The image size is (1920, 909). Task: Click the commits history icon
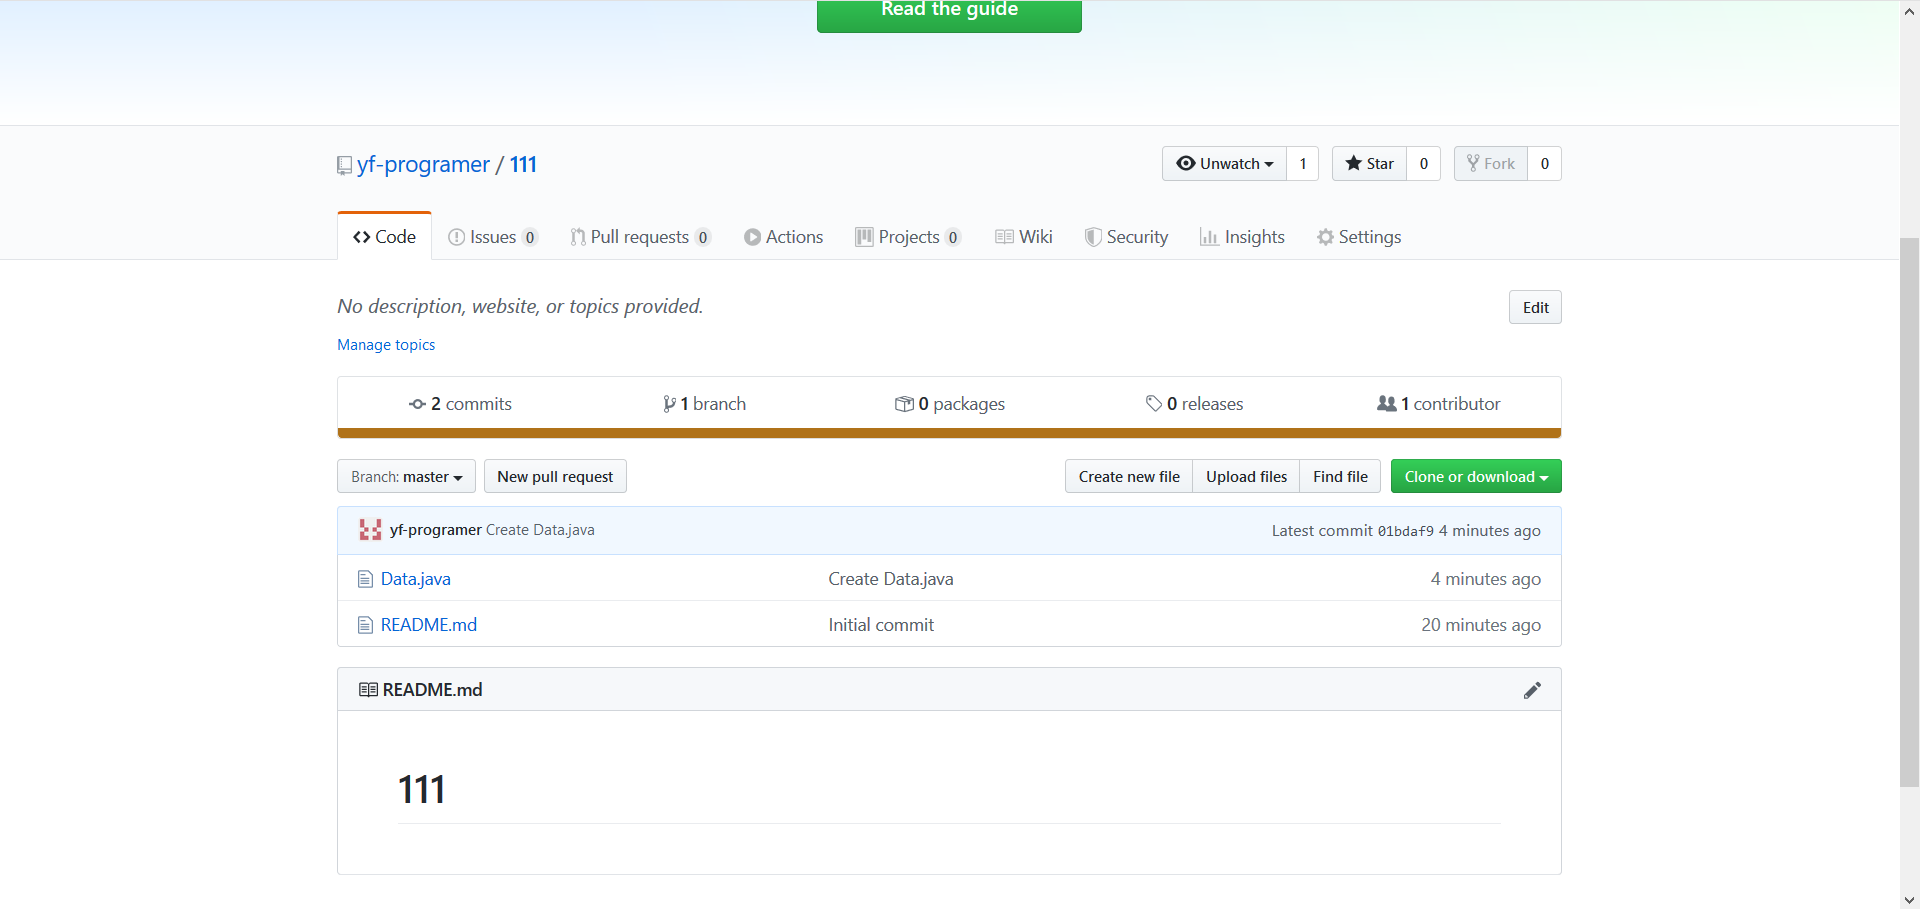(418, 403)
